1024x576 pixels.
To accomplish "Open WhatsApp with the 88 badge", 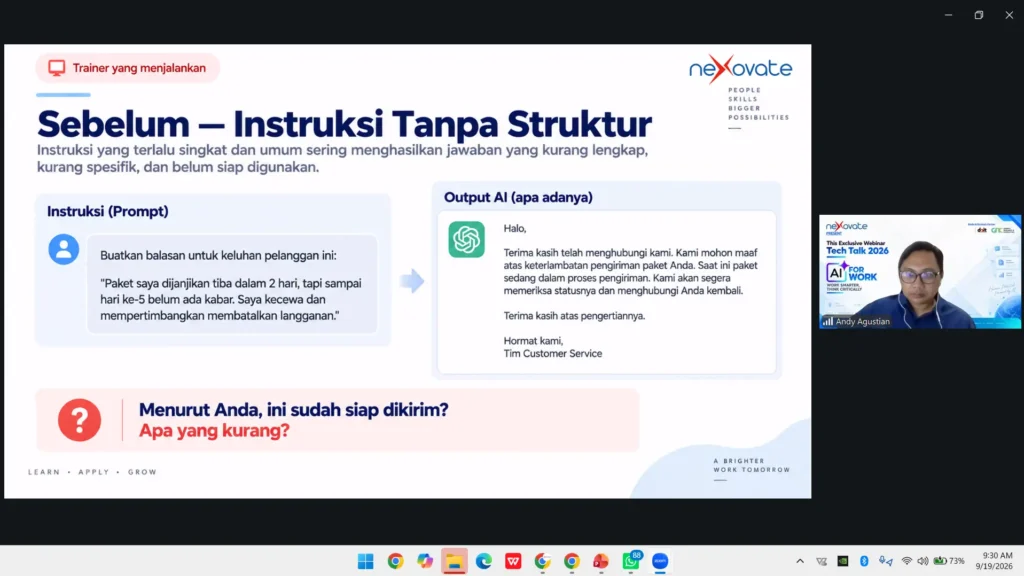I will click(x=631, y=560).
